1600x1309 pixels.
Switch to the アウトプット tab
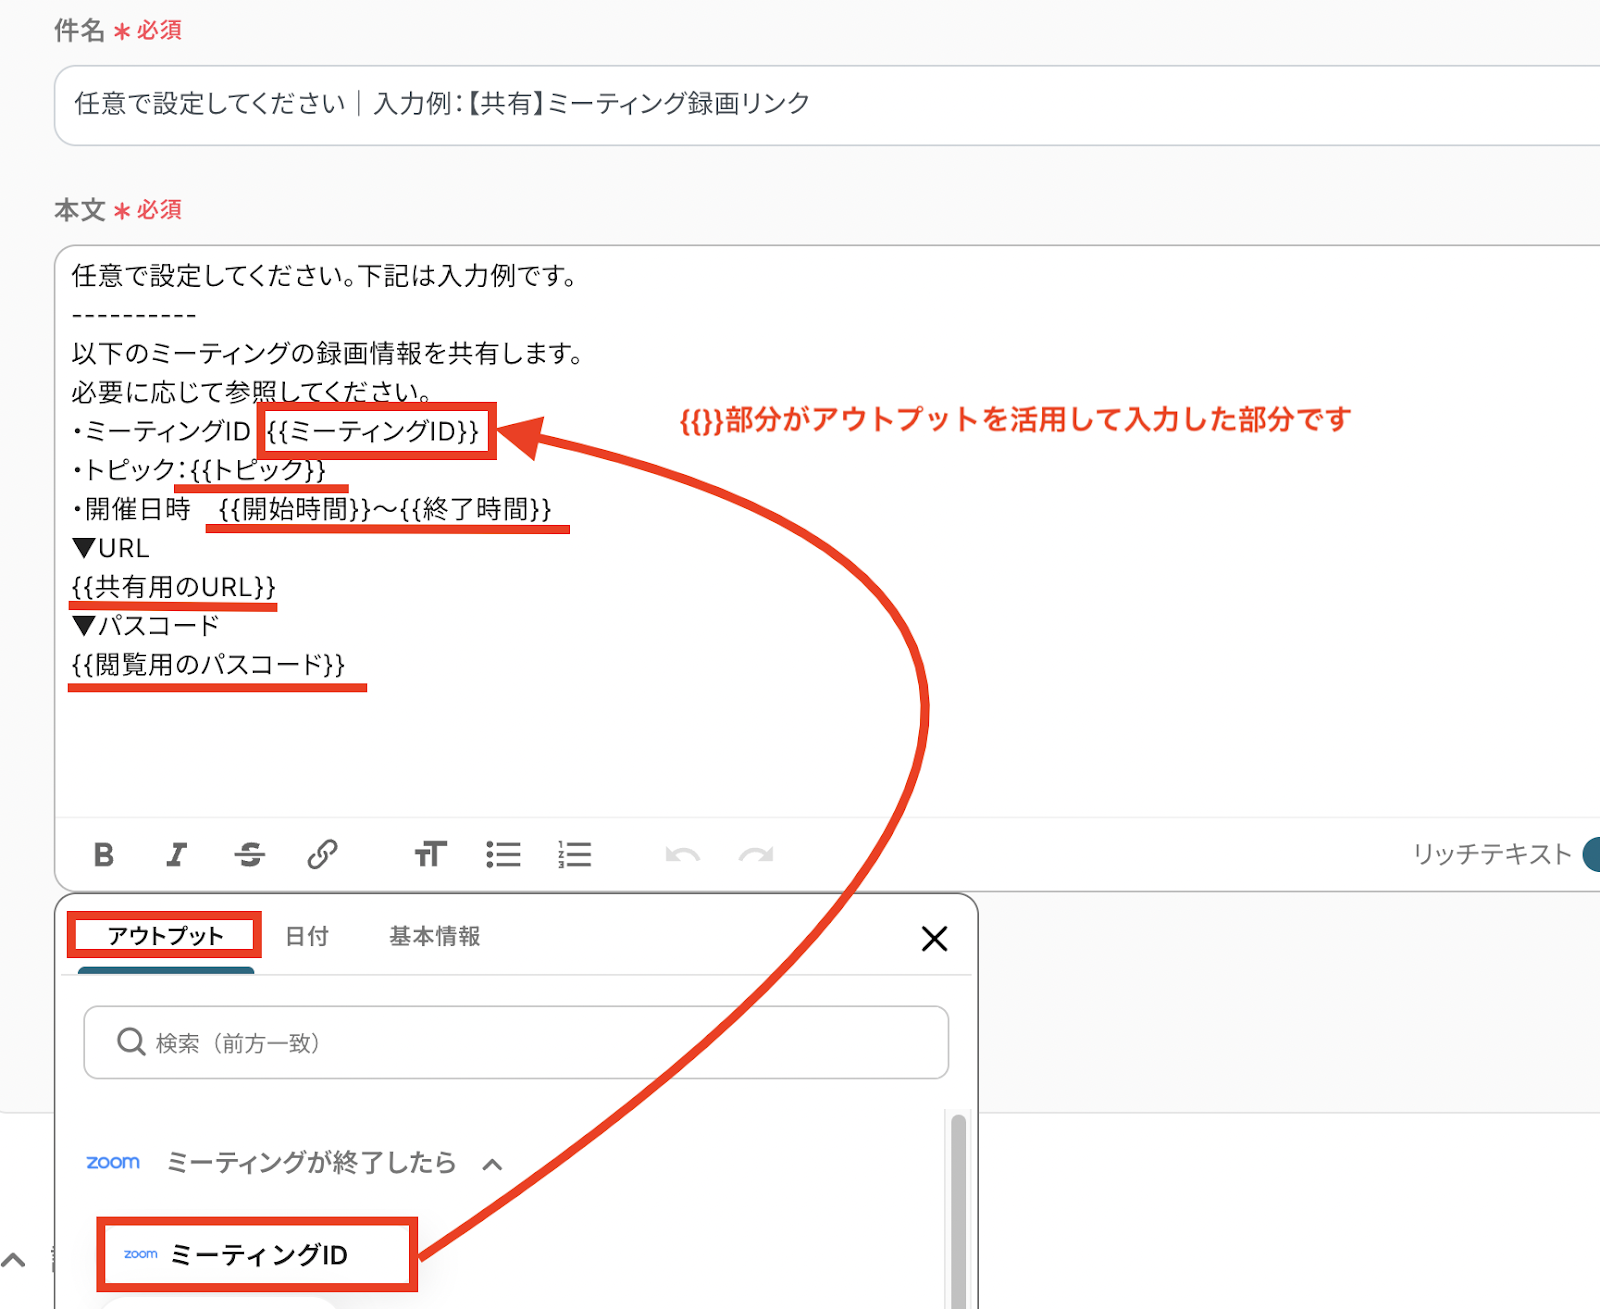click(165, 936)
